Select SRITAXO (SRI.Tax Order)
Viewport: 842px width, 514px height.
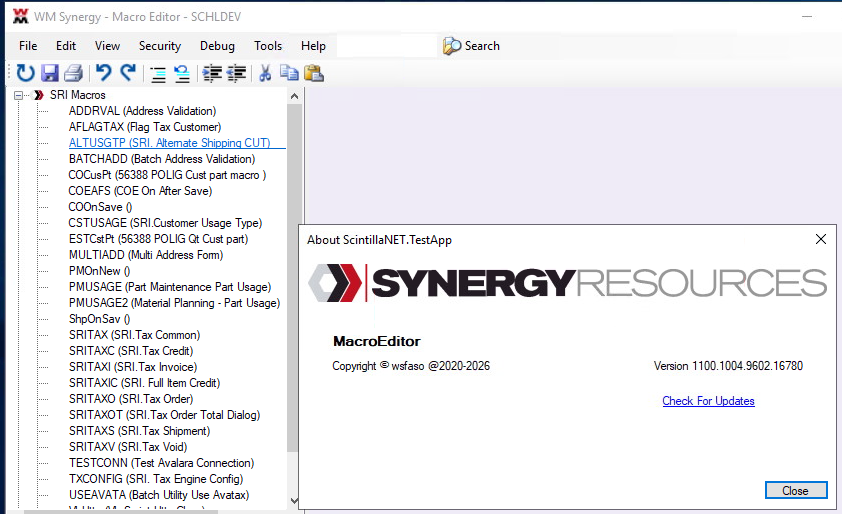tap(131, 399)
